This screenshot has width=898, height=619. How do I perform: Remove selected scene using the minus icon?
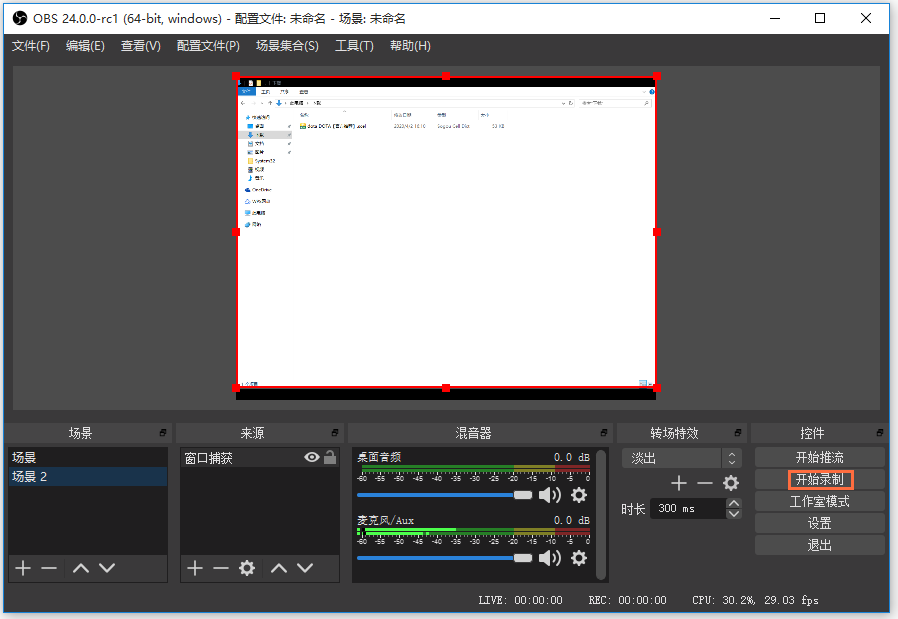point(50,568)
